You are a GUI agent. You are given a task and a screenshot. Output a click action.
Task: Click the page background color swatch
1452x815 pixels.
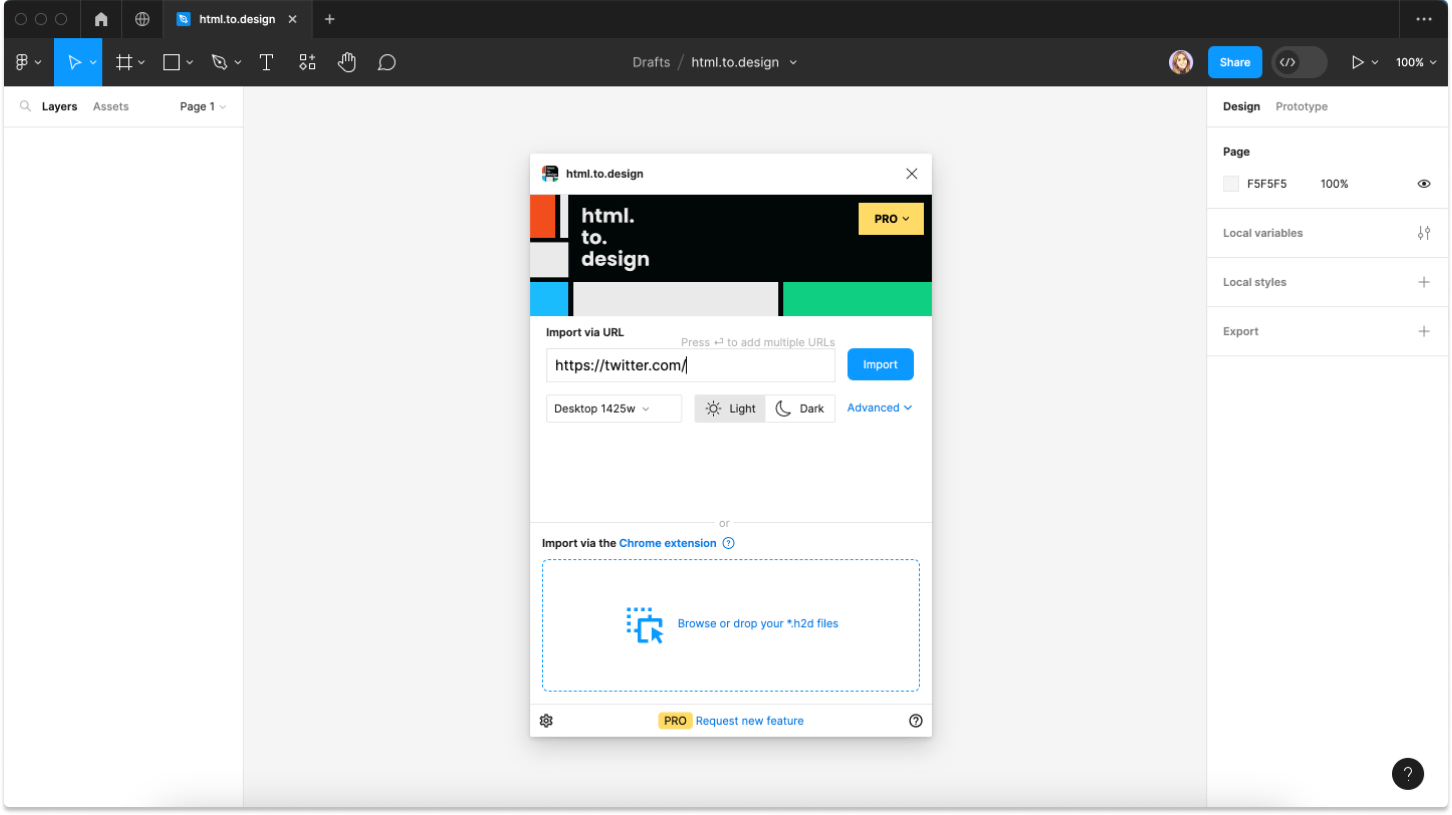[x=1231, y=184]
